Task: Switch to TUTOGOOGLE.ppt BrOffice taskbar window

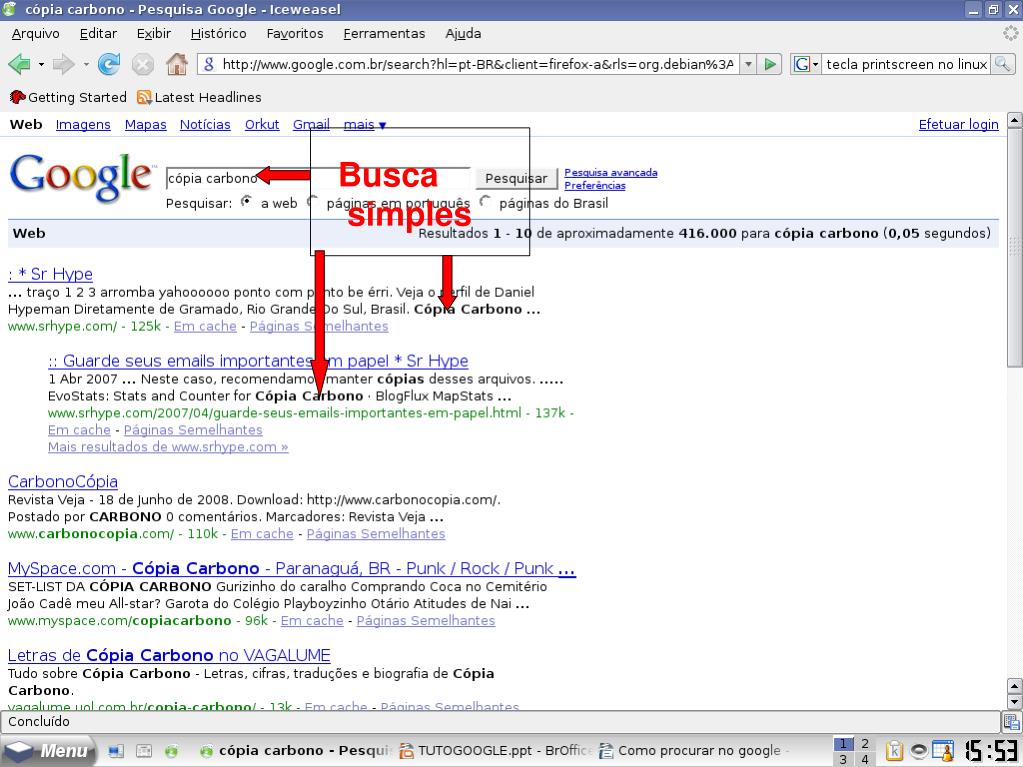Action: pos(495,751)
